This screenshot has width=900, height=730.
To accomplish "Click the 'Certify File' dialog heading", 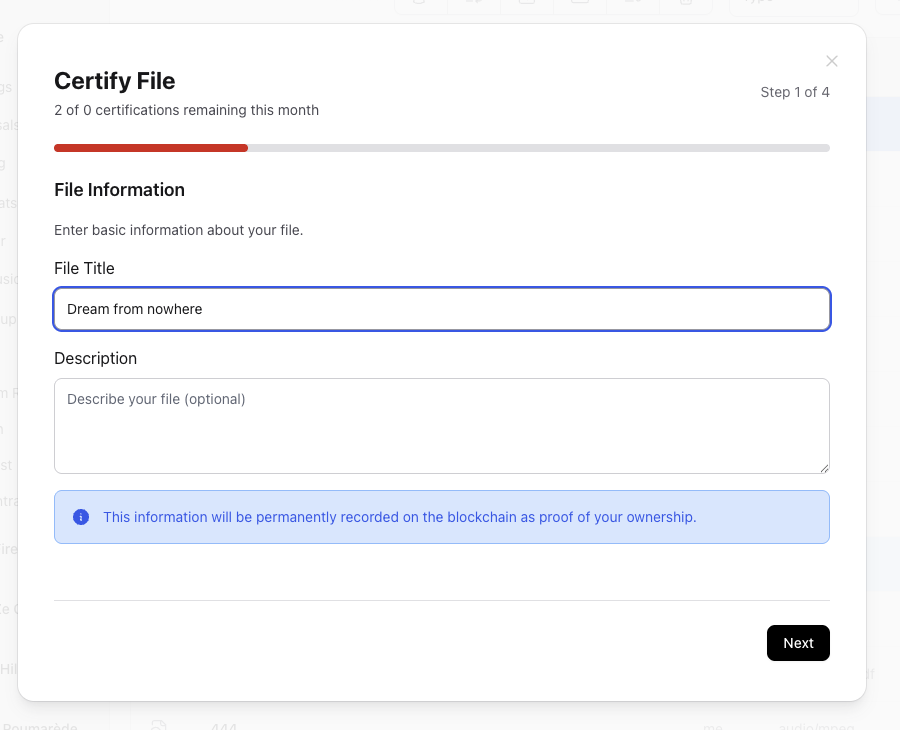I will click(x=113, y=81).
